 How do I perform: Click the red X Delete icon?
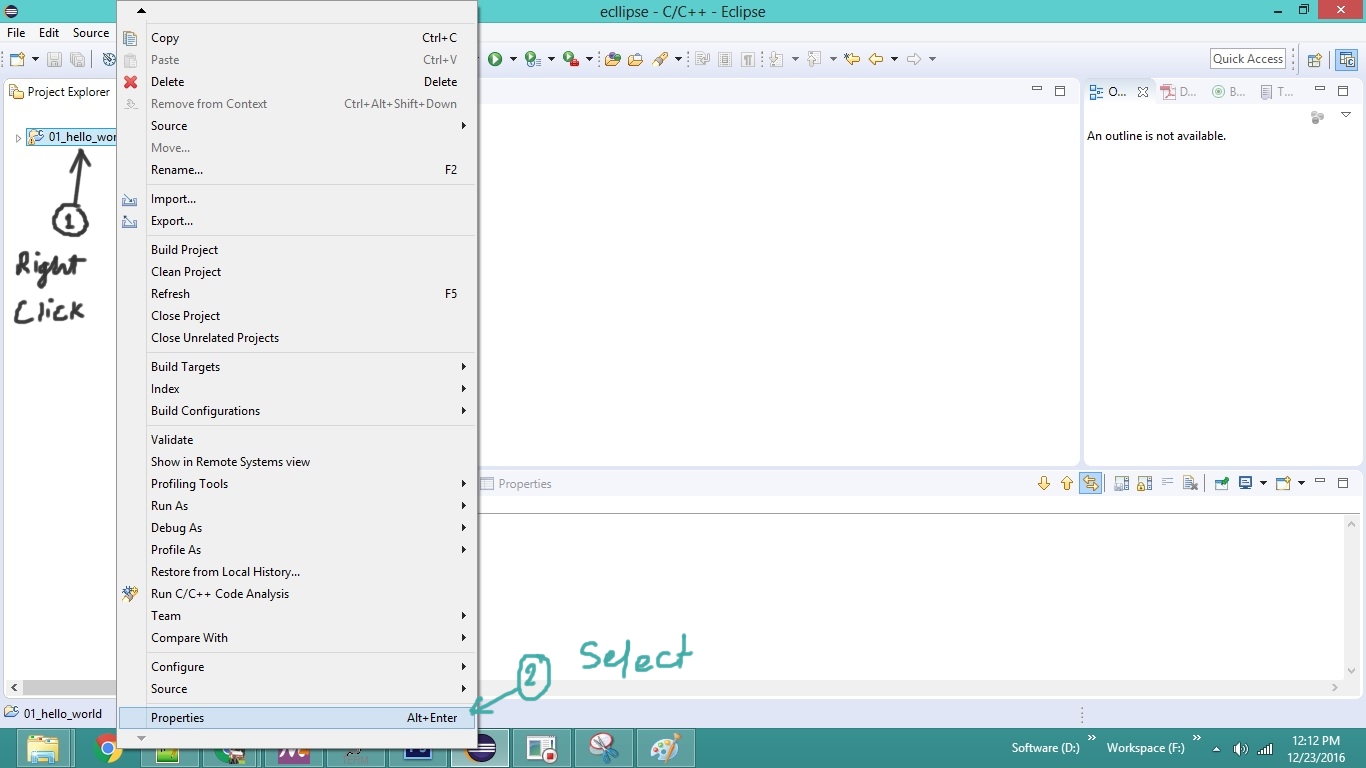[130, 82]
